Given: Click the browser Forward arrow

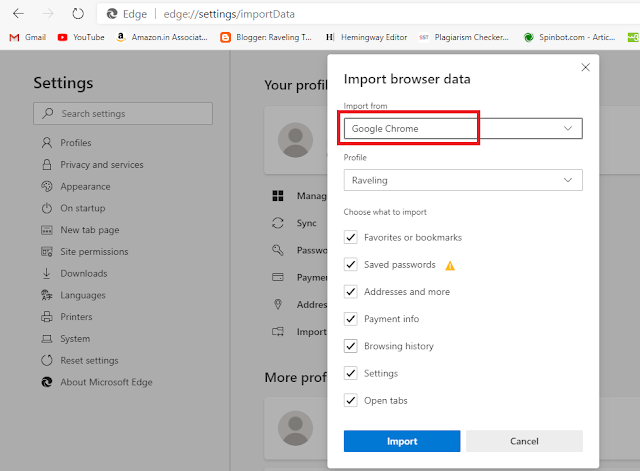Looking at the screenshot, I should coord(48,14).
